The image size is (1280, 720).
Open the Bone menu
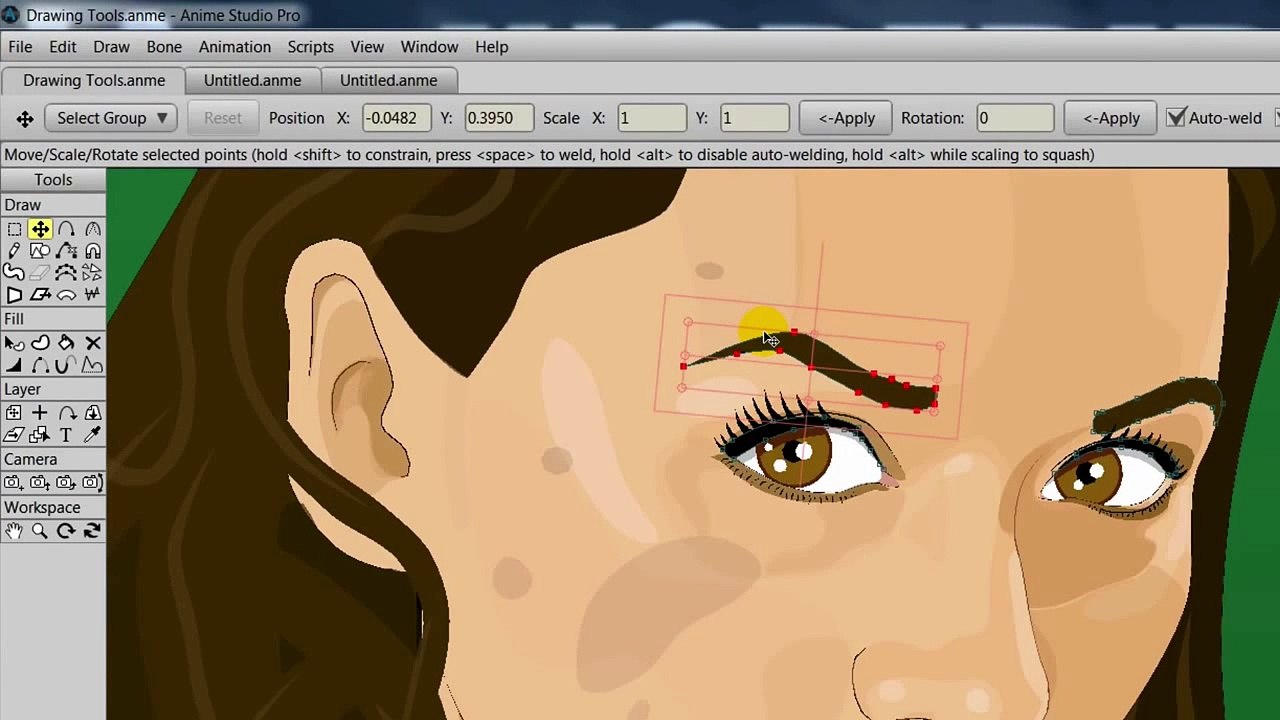[164, 47]
